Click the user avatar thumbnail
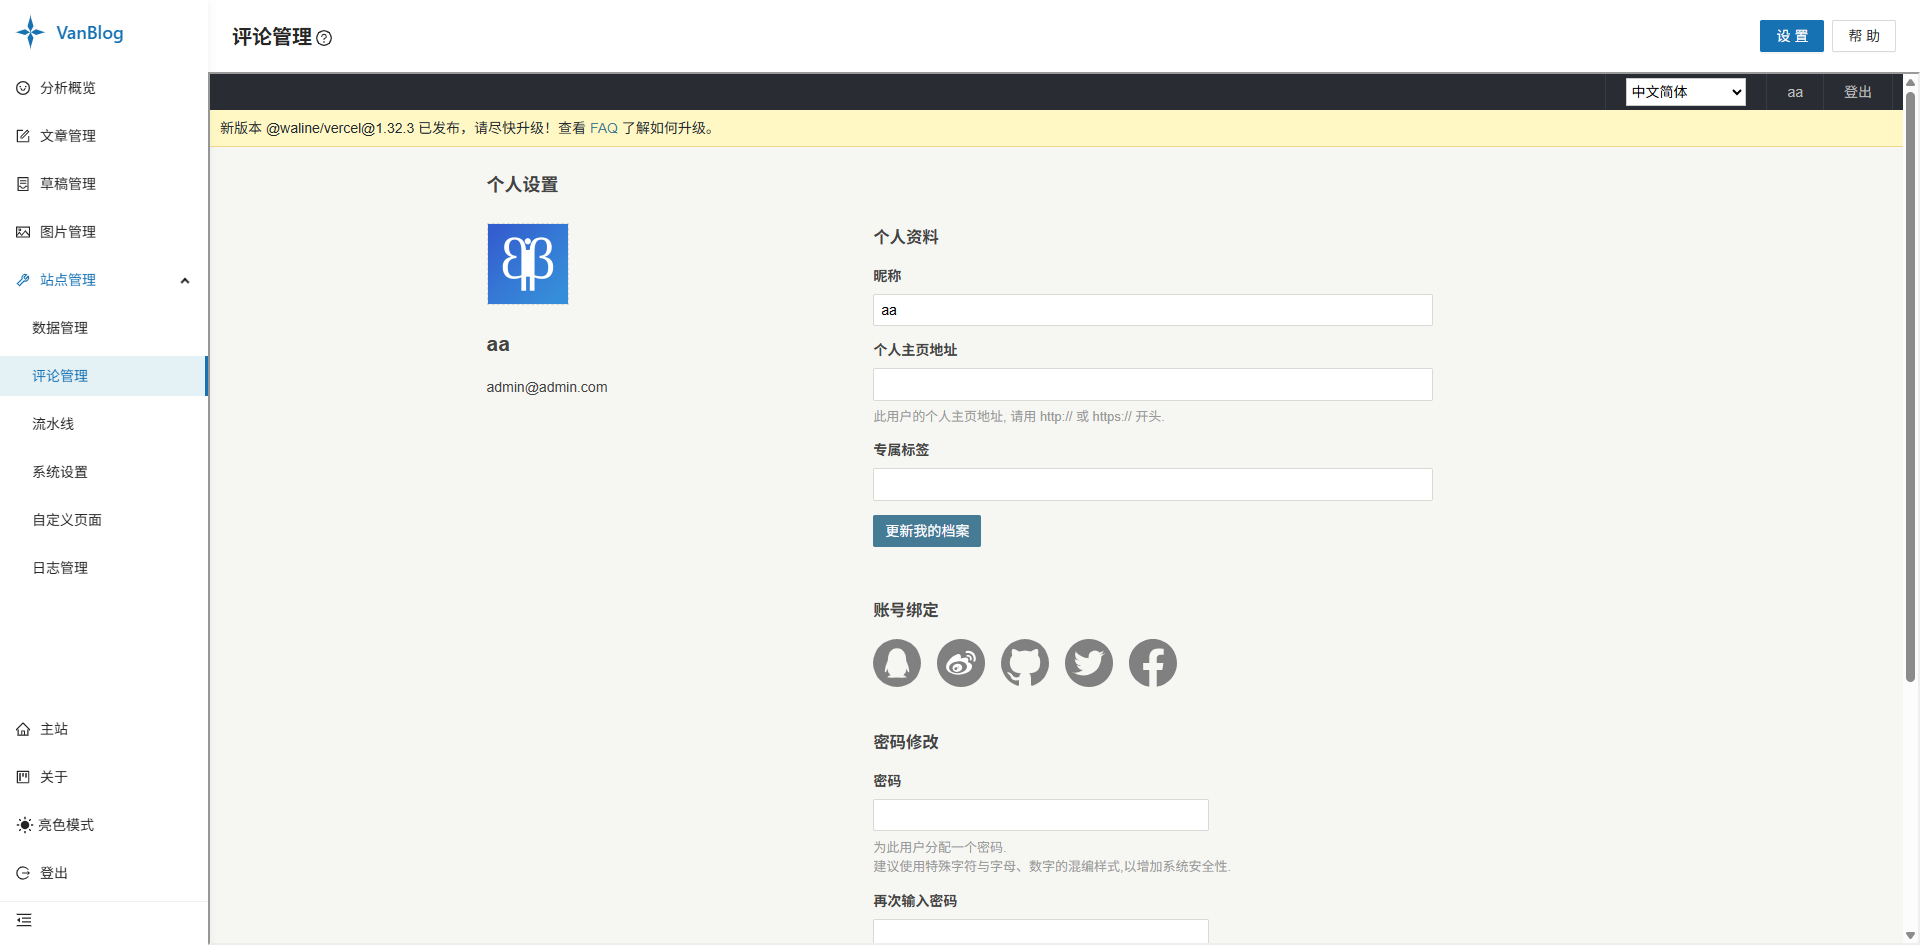 pyautogui.click(x=528, y=264)
